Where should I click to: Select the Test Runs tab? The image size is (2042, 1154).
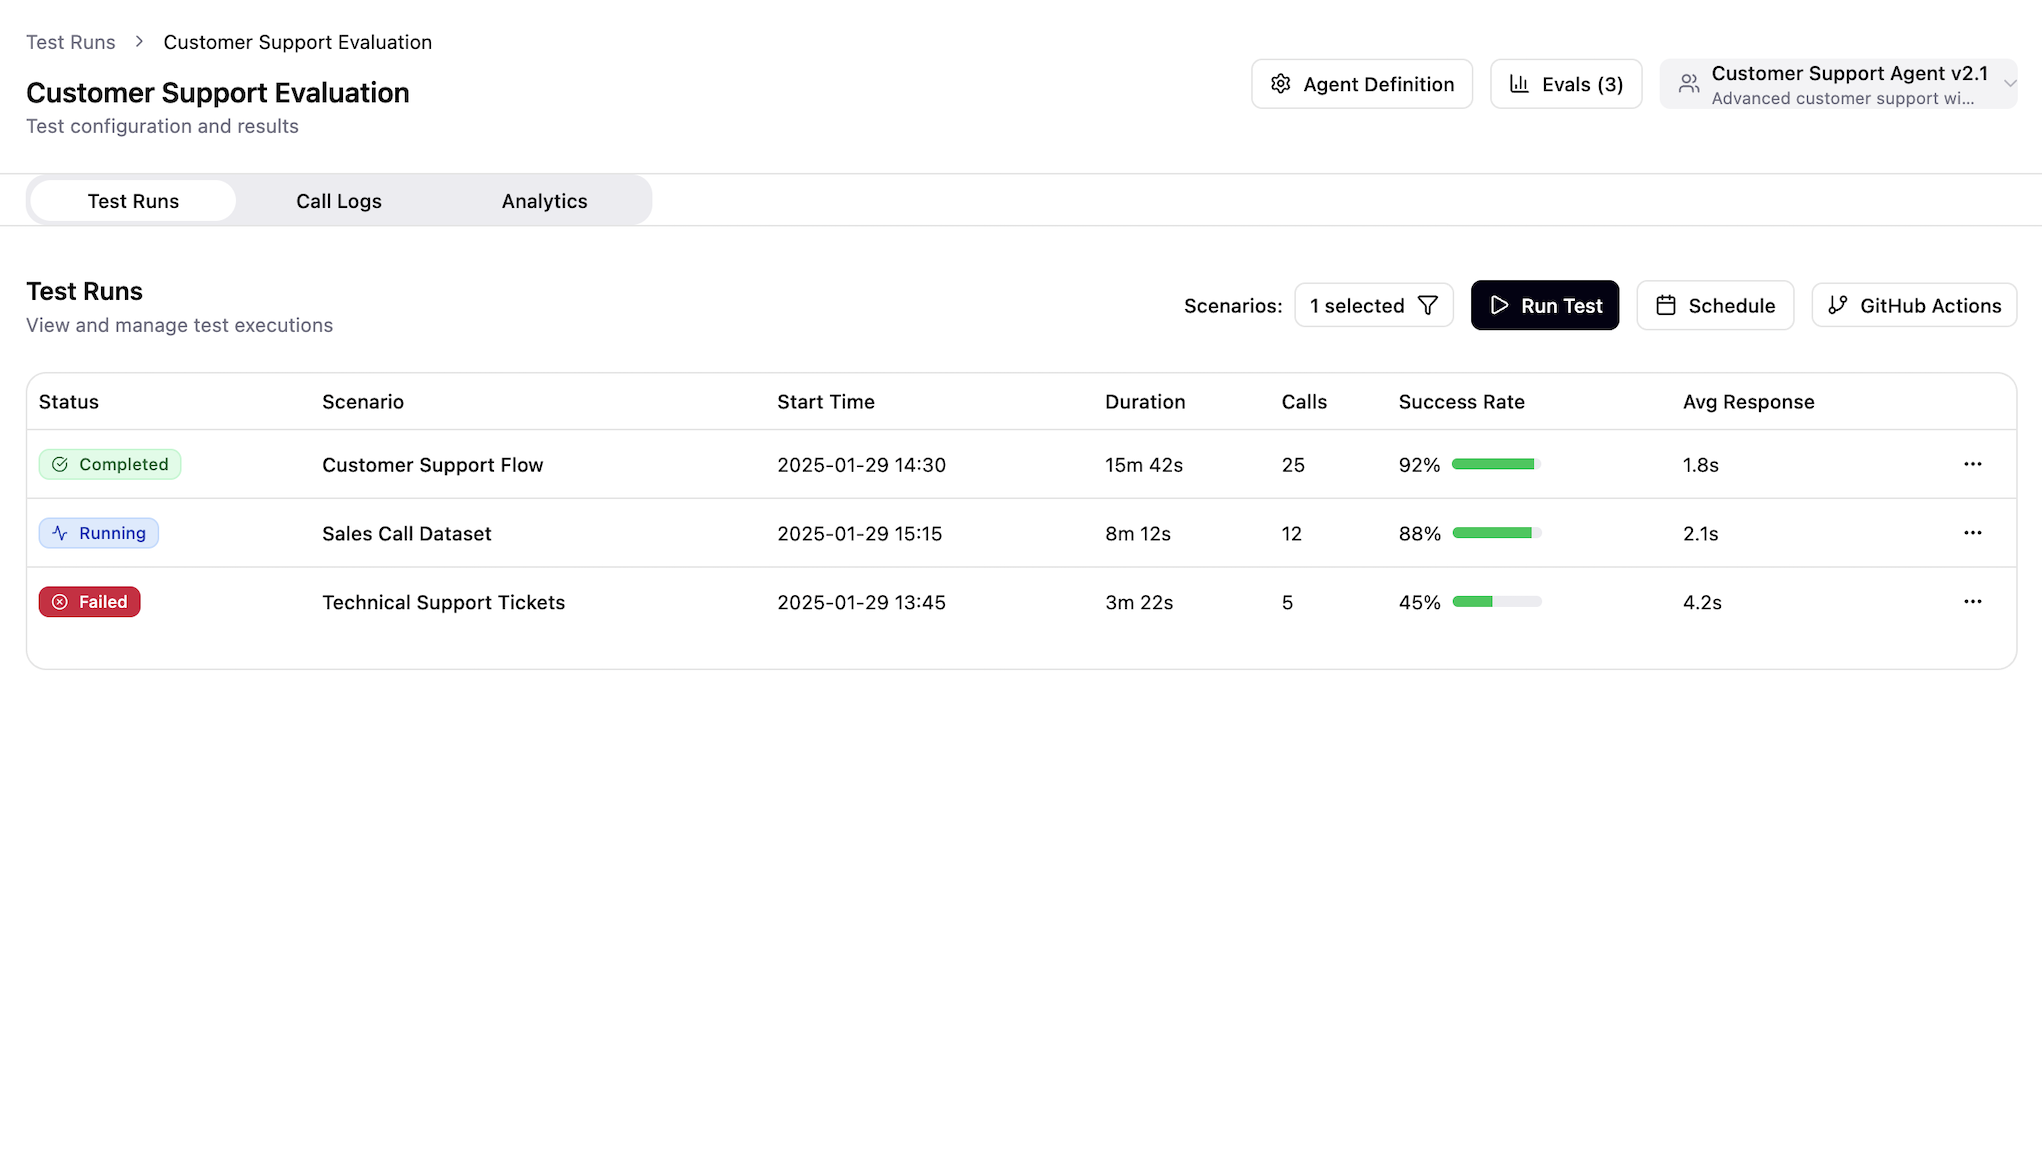[x=133, y=201]
